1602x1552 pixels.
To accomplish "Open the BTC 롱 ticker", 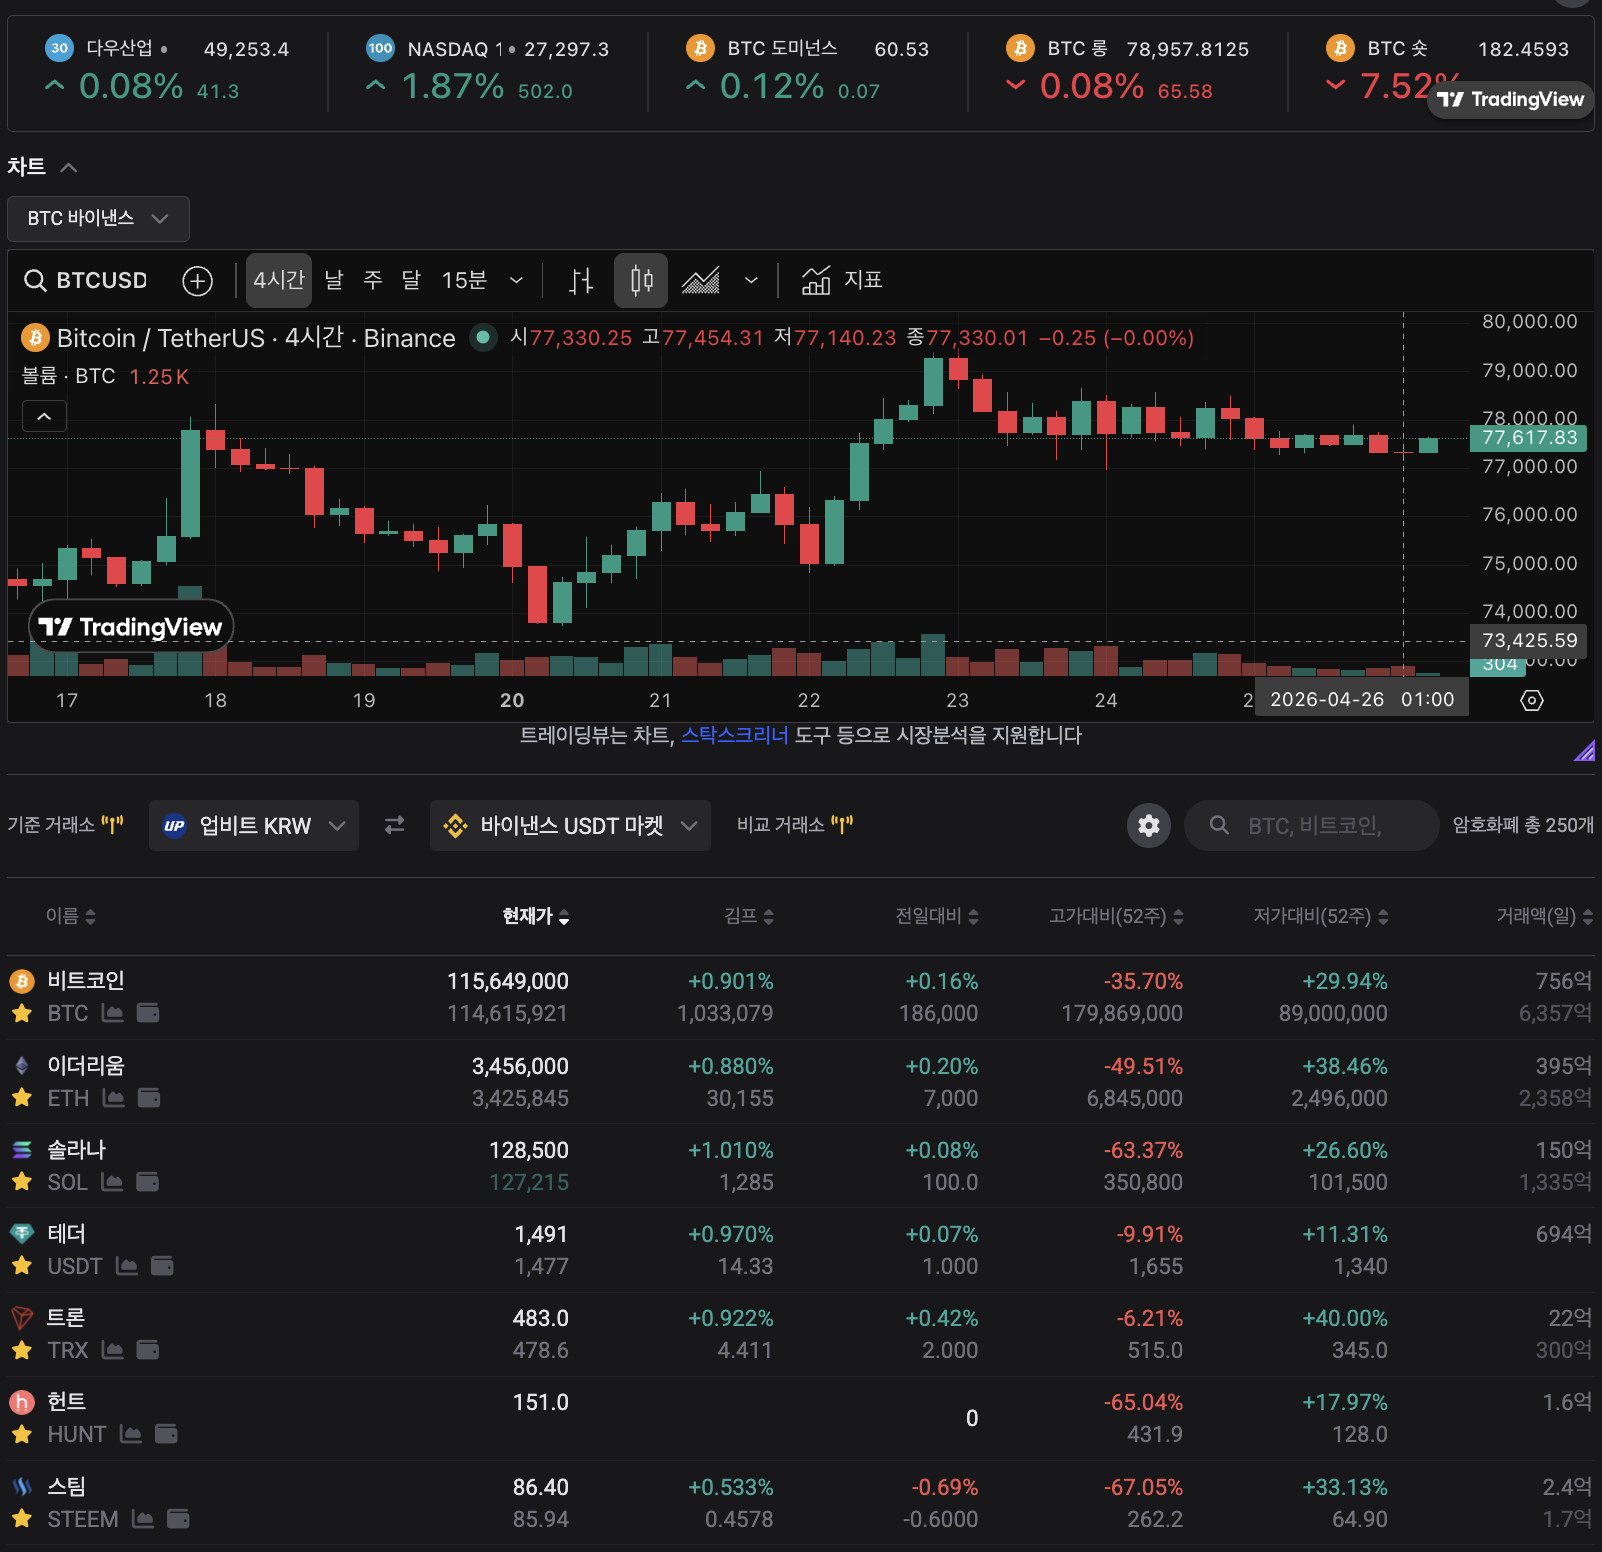I will tap(1128, 69).
